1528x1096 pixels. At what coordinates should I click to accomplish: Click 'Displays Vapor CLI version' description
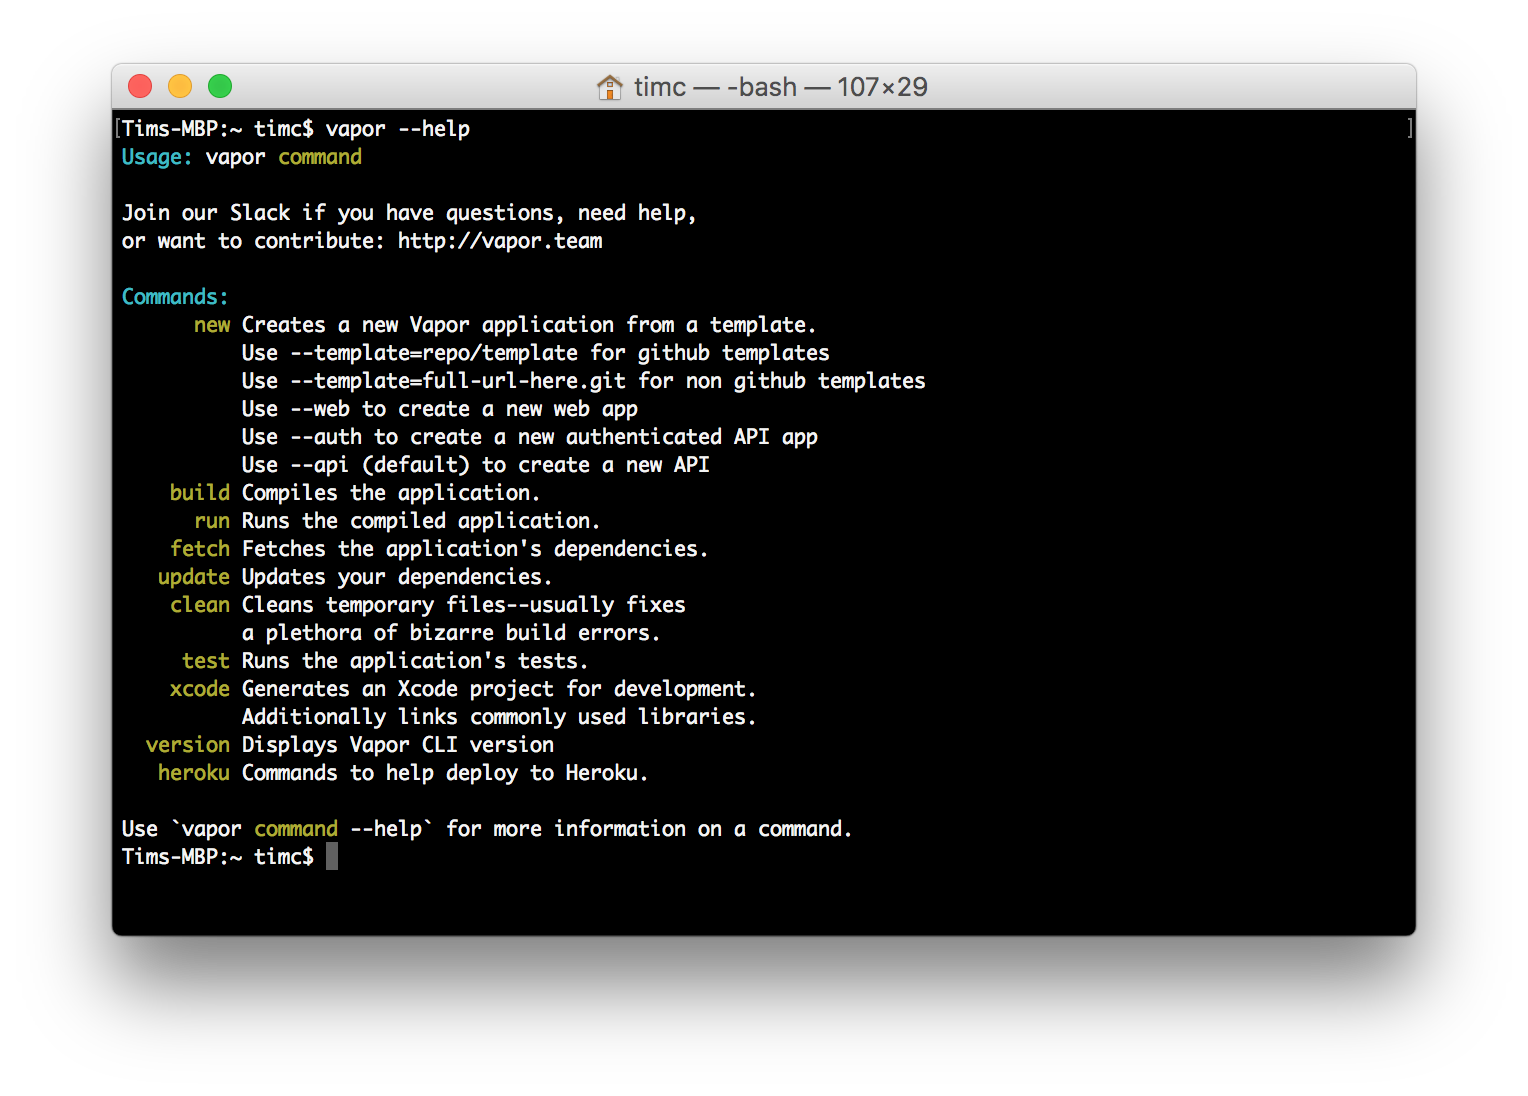[398, 745]
